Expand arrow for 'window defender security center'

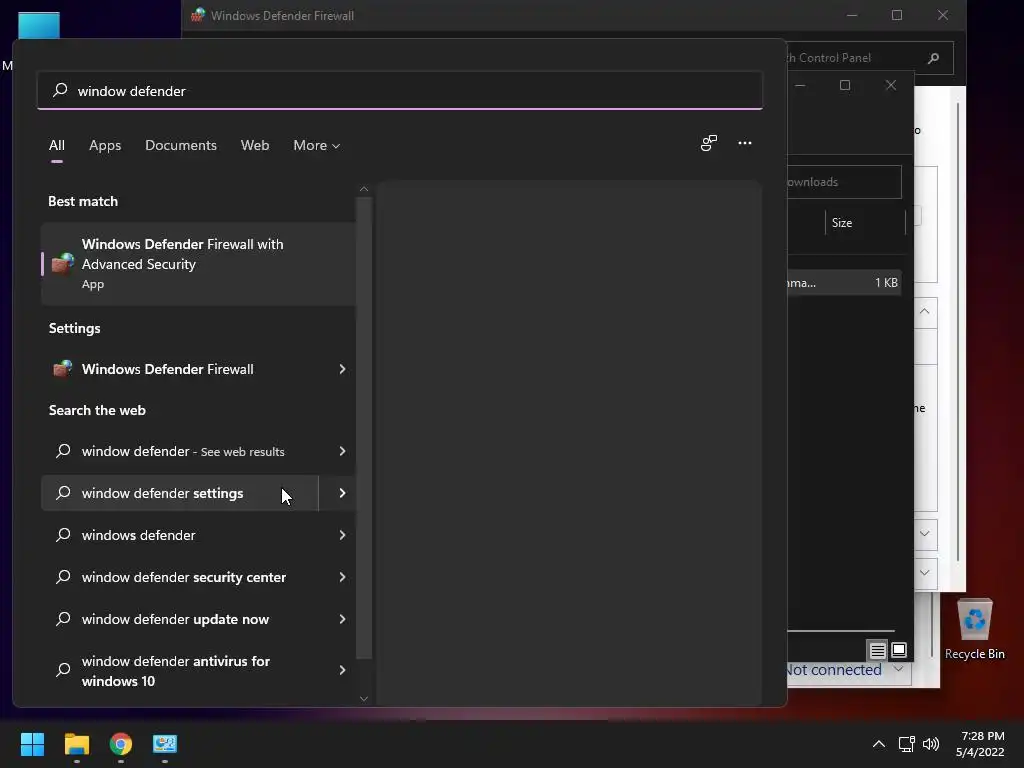[342, 577]
